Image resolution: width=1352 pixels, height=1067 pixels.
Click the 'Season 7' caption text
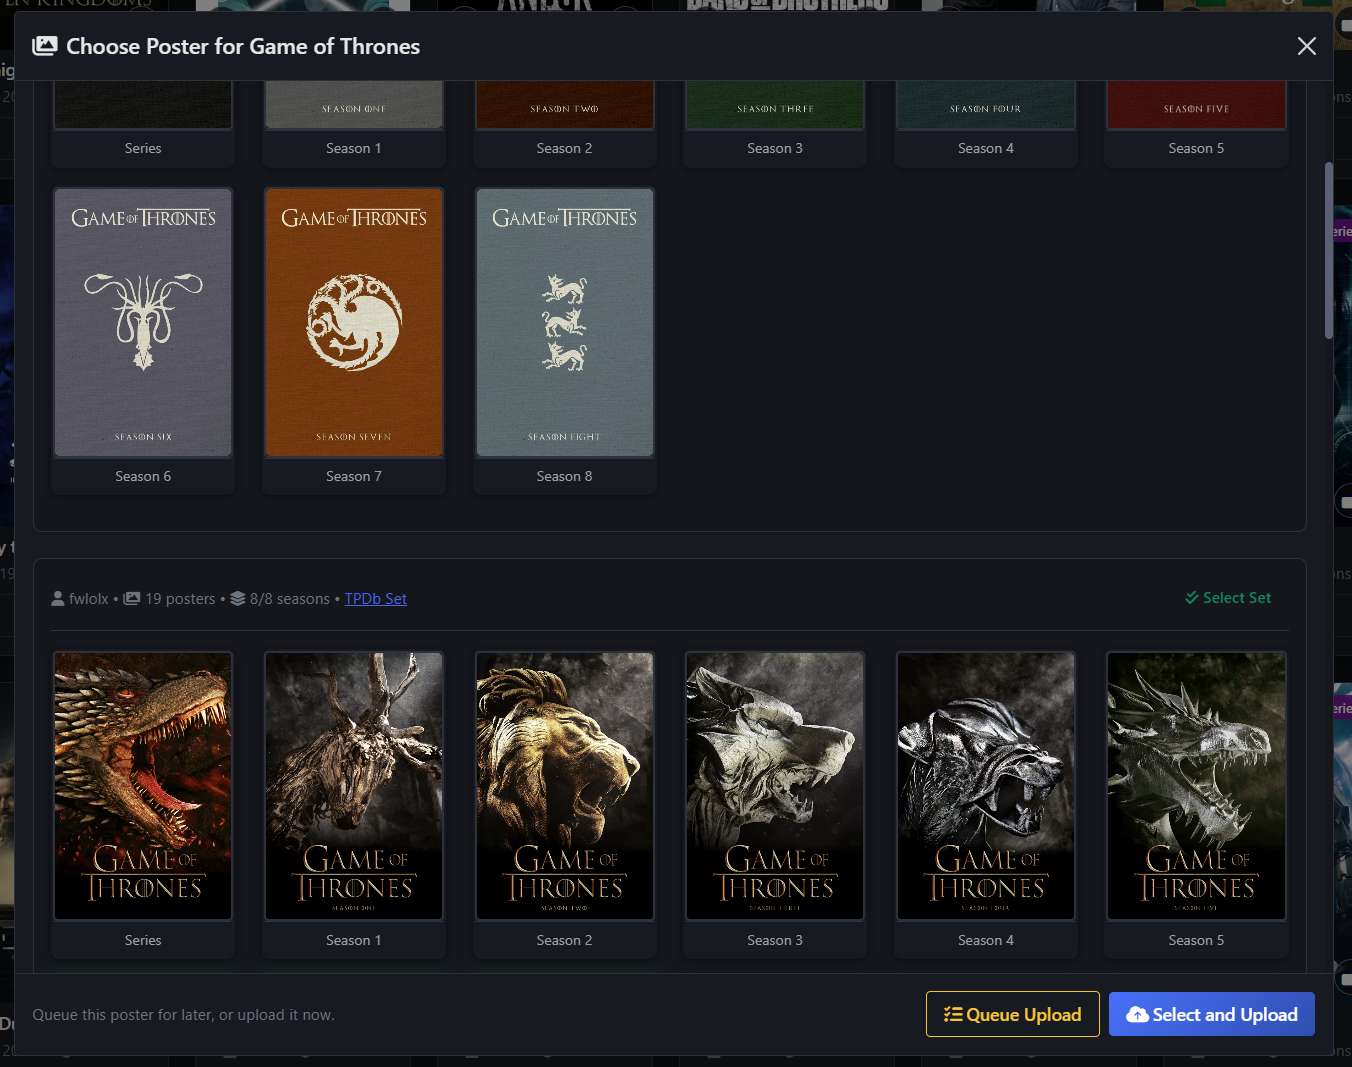(x=354, y=476)
